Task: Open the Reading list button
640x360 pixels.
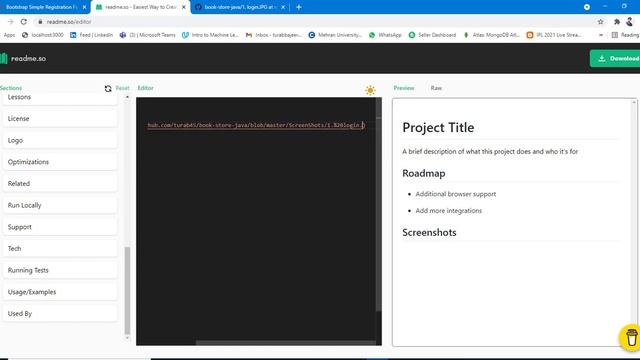Action: (x=625, y=35)
